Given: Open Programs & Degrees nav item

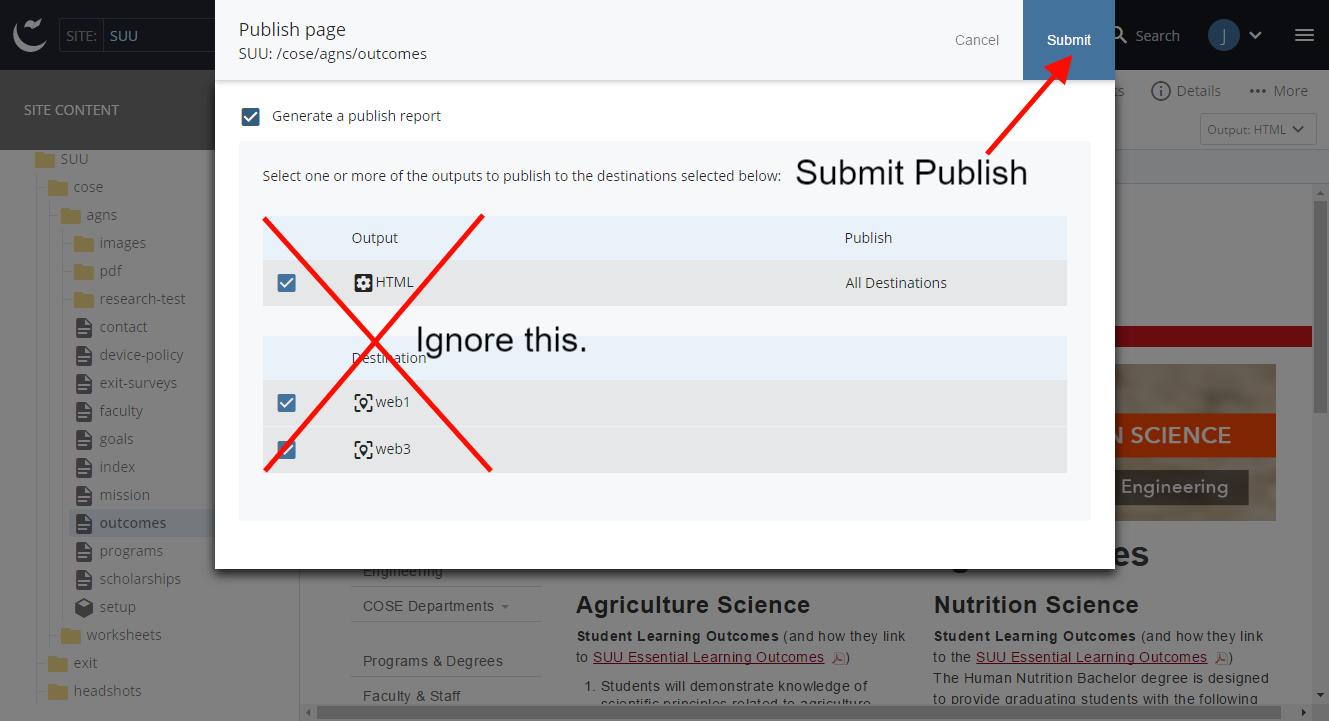Looking at the screenshot, I should 432,661.
